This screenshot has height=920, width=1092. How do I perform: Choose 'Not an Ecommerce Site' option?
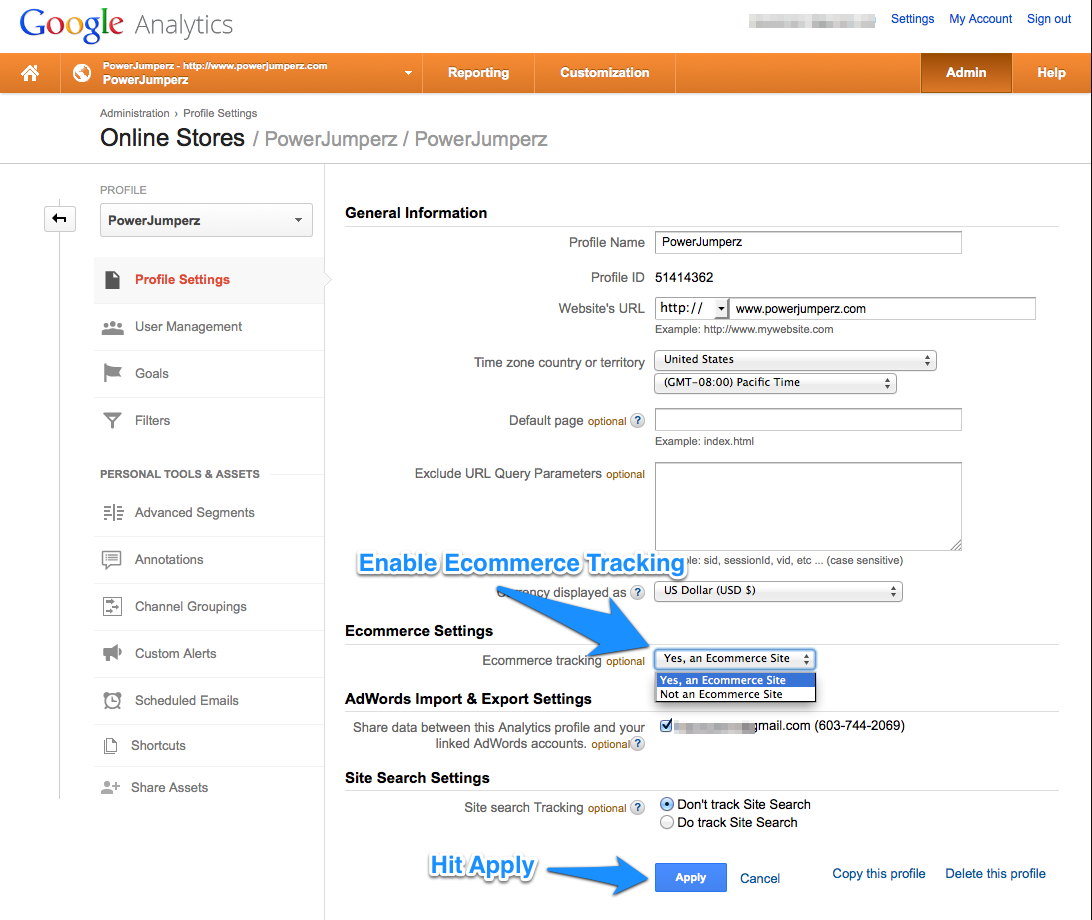(735, 694)
